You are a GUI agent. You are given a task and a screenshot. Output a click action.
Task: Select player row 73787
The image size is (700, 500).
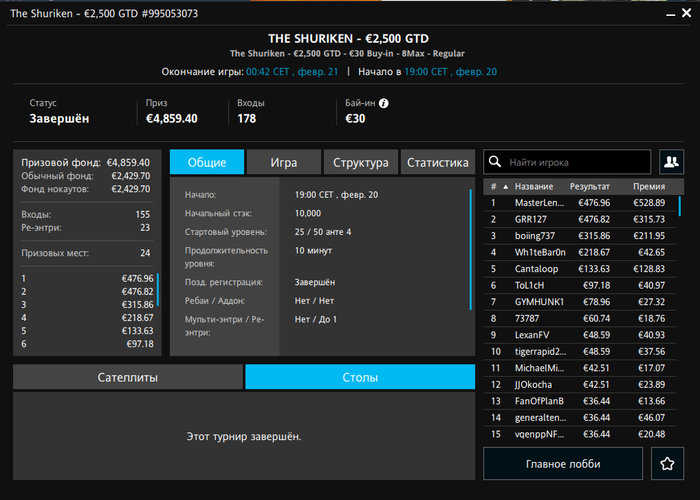pos(579,318)
